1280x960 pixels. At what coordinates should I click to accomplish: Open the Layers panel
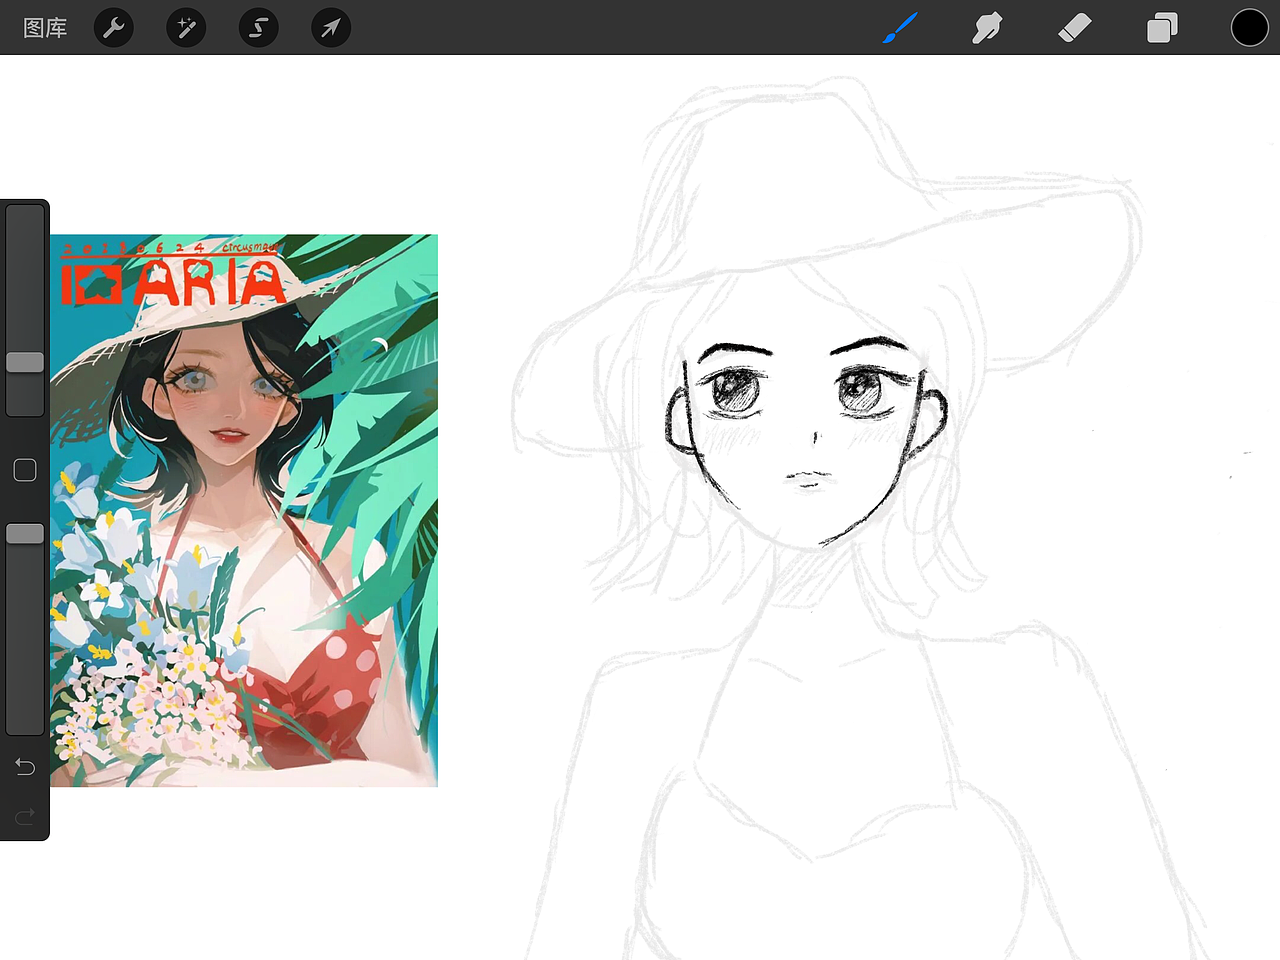[1162, 28]
